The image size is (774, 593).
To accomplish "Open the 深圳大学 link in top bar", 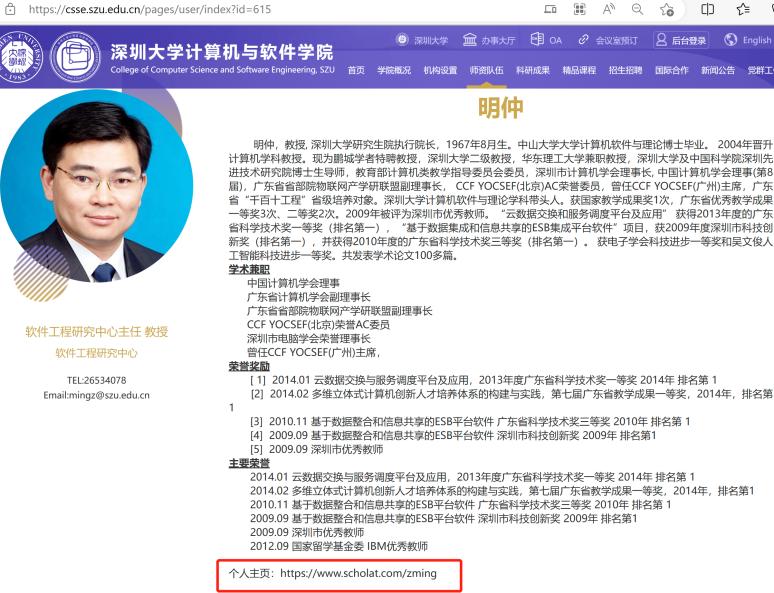I will pyautogui.click(x=430, y=40).
